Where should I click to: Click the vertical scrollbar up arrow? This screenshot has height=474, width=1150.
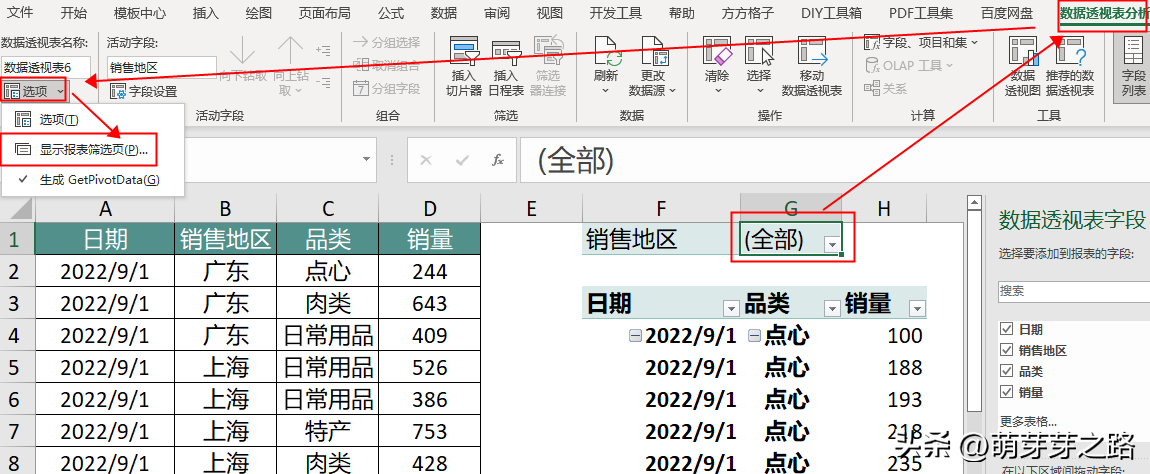coord(974,203)
